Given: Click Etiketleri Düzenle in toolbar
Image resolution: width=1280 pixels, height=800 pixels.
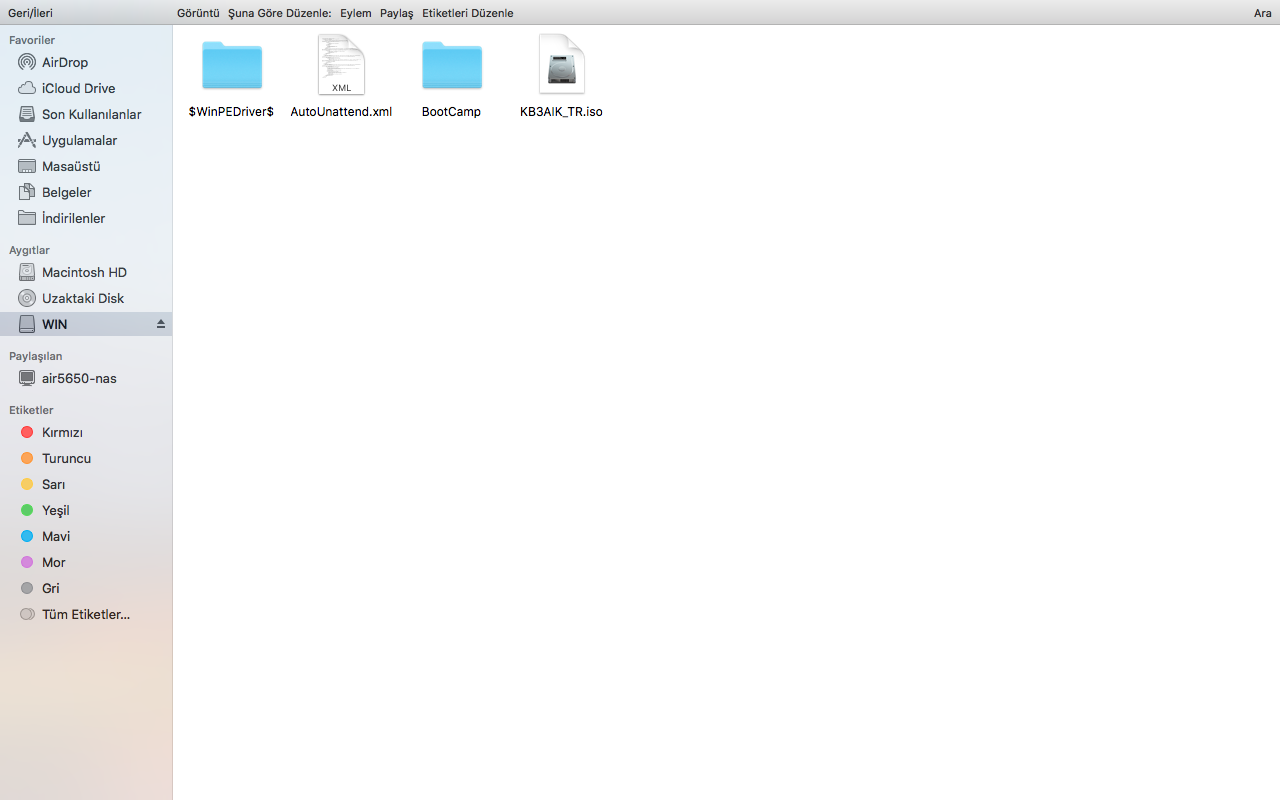Looking at the screenshot, I should (468, 13).
